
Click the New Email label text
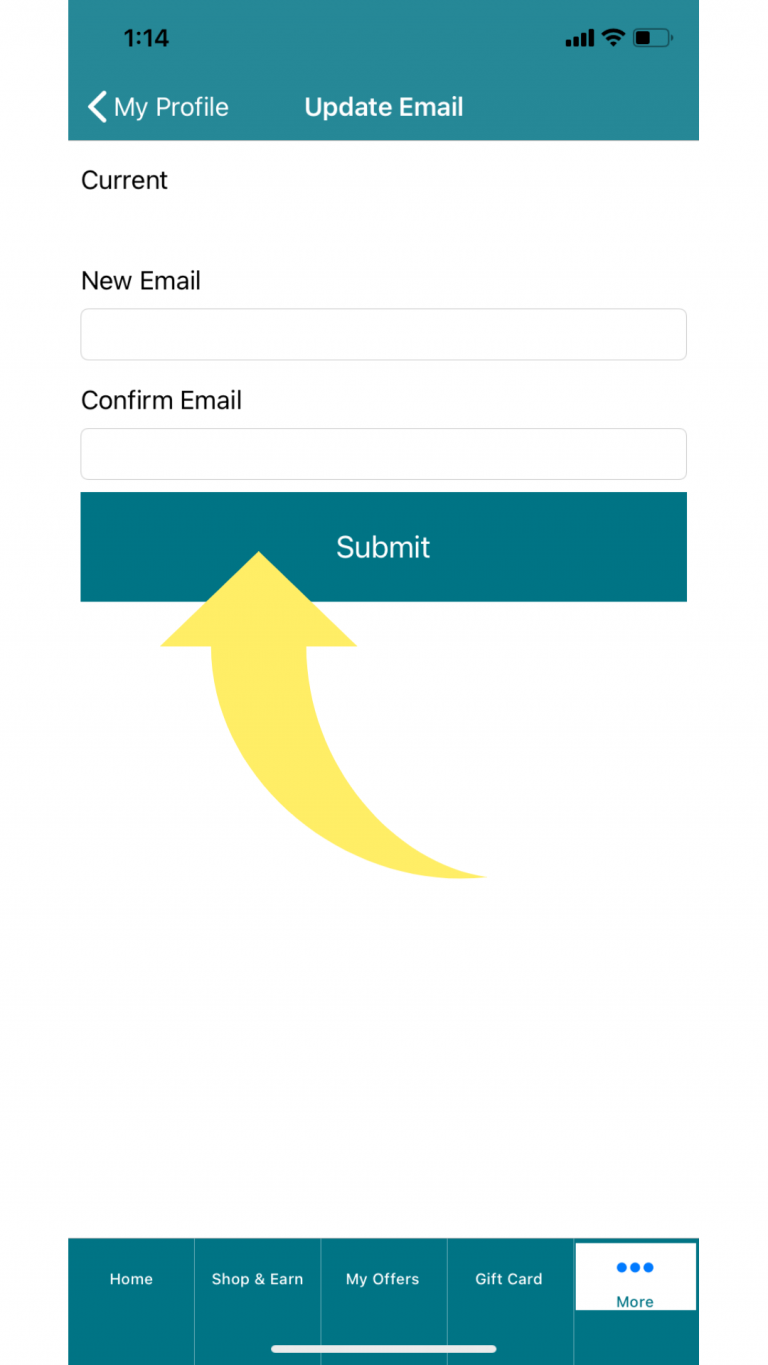141,281
